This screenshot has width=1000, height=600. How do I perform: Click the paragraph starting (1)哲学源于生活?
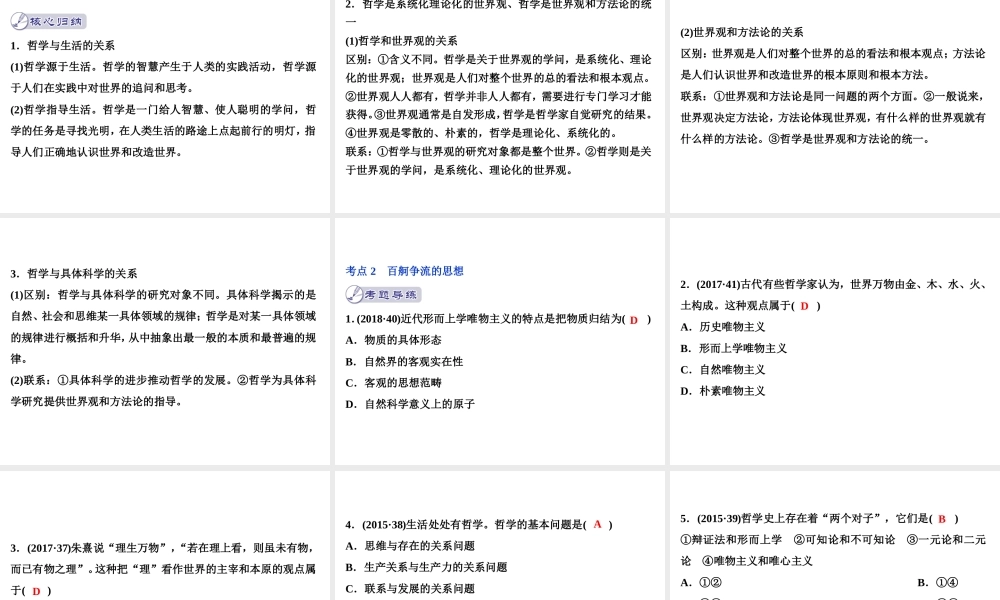163,77
